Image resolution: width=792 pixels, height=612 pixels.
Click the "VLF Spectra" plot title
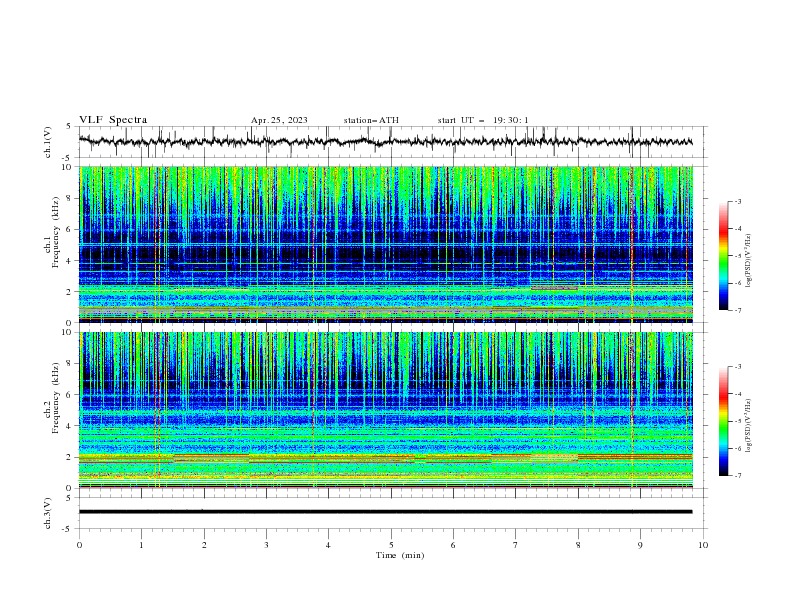(113, 120)
